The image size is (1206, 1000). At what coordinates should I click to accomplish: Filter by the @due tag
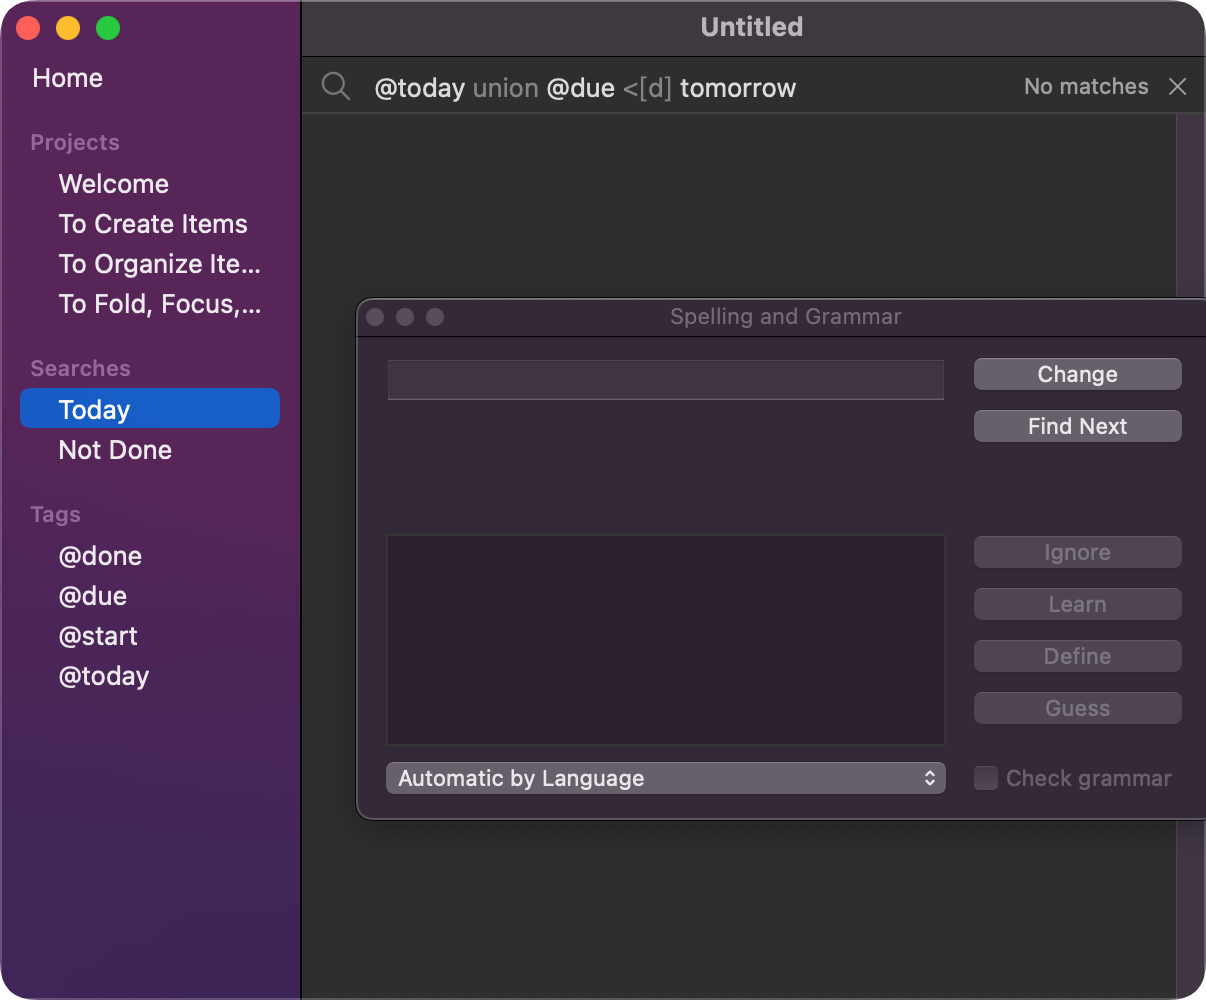(93, 596)
